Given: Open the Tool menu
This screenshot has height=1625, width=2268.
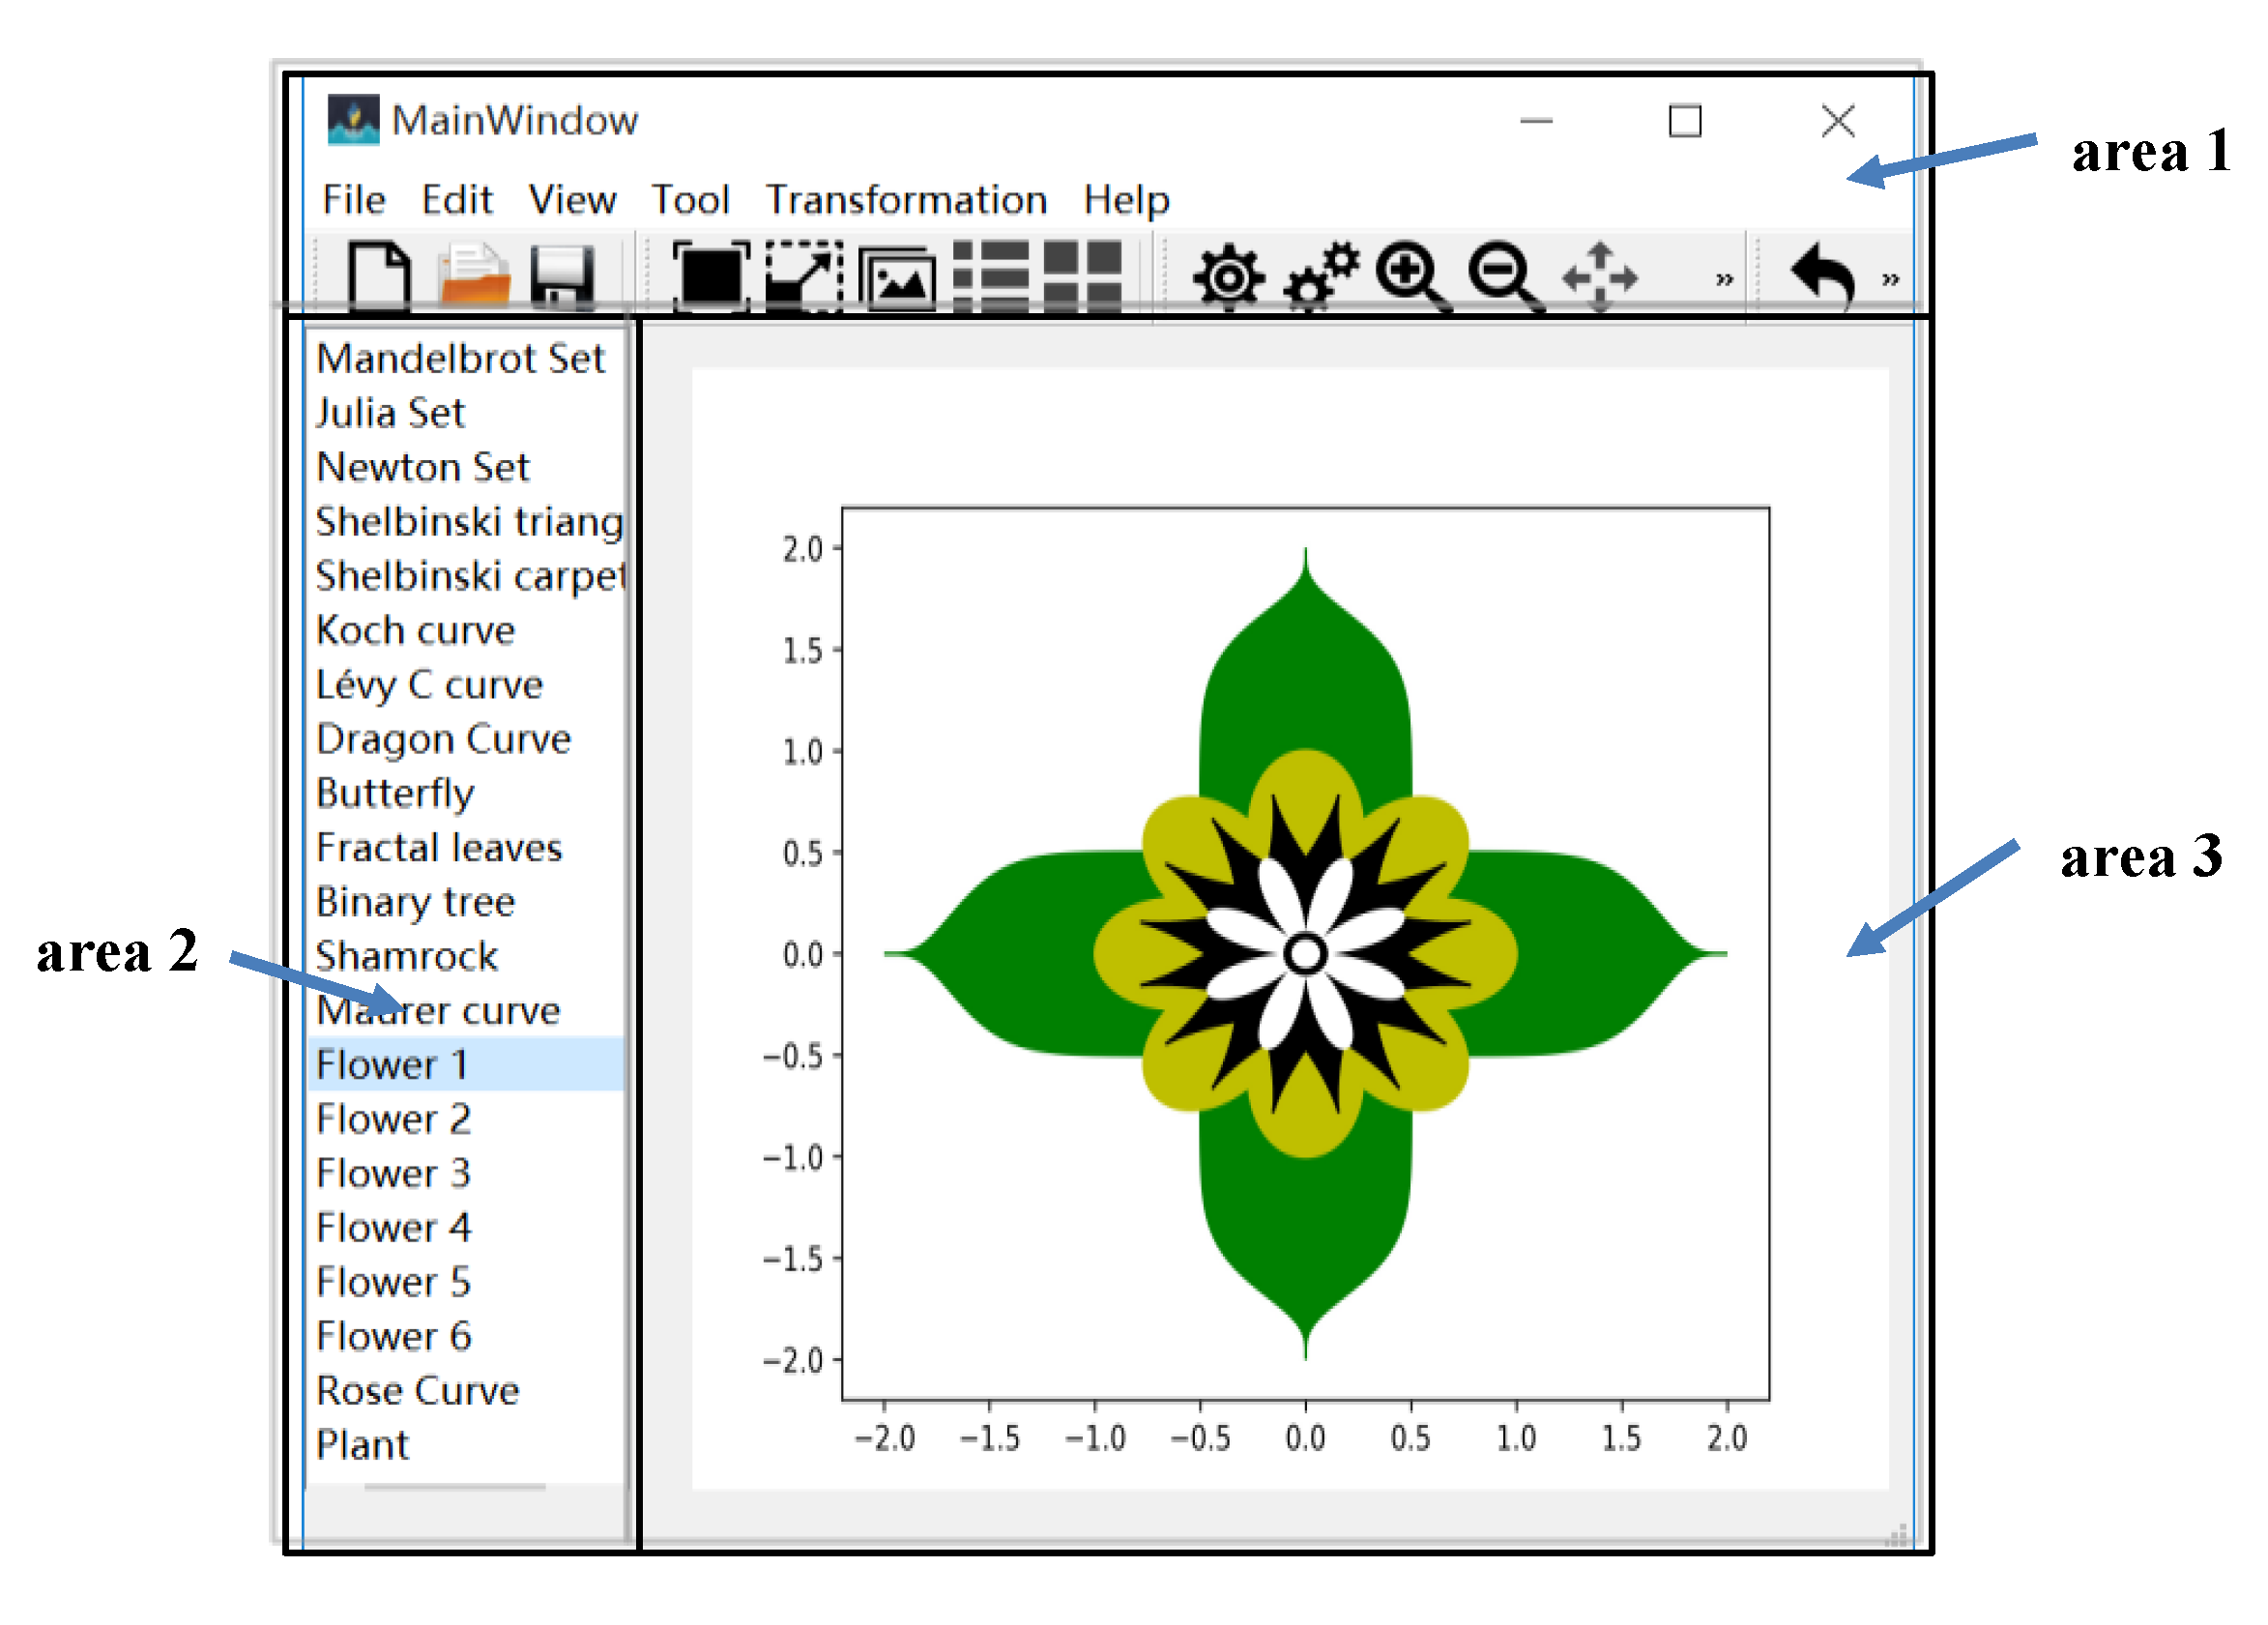Looking at the screenshot, I should (x=690, y=200).
